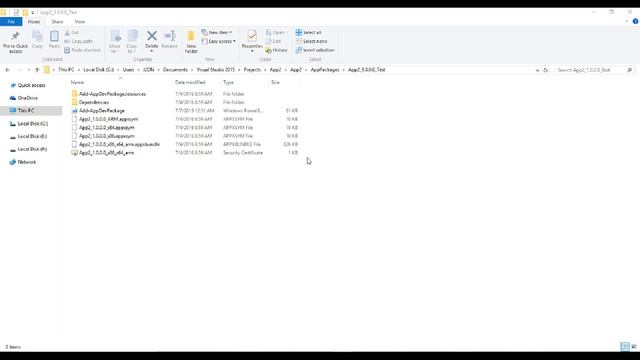The height and width of the screenshot is (360, 640).
Task: Switch to the View ribbon tab
Action: tap(80, 22)
